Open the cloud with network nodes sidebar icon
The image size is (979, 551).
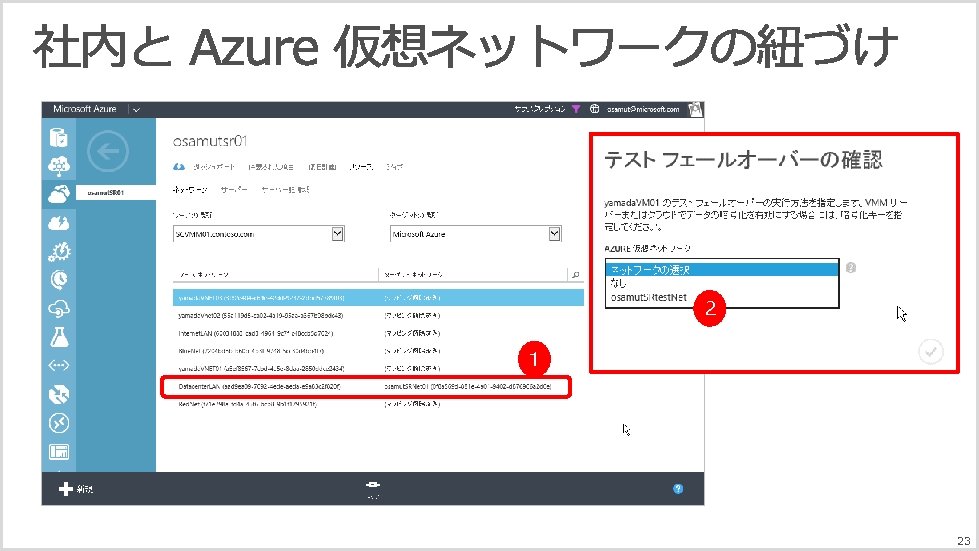pos(59,165)
